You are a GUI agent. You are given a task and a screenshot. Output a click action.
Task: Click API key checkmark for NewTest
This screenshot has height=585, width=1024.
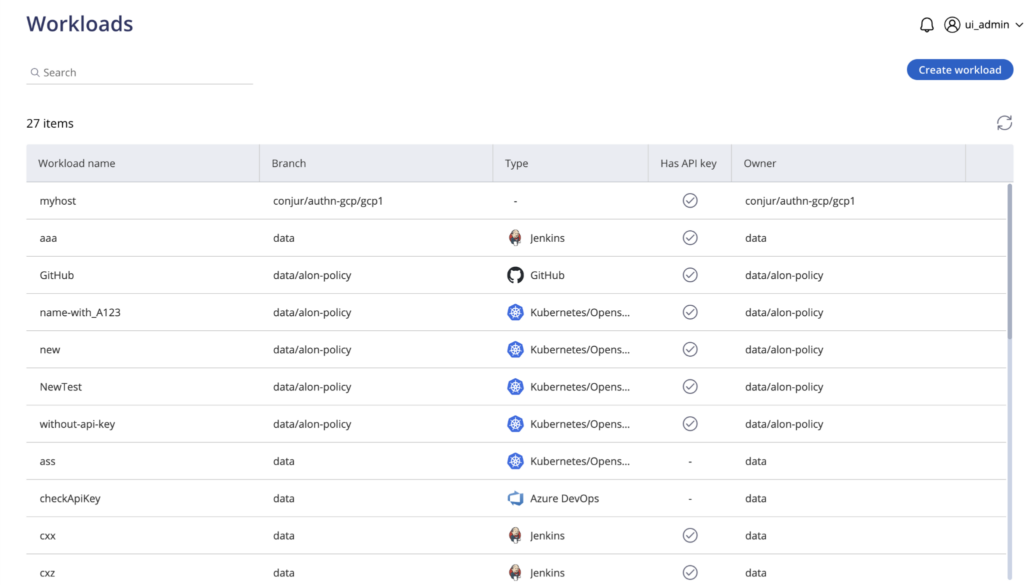(x=690, y=387)
